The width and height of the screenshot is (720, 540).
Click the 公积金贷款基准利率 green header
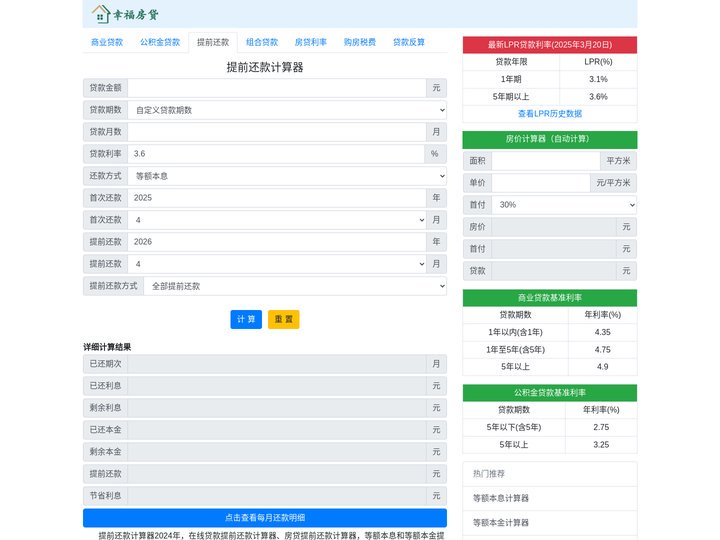[x=550, y=393]
